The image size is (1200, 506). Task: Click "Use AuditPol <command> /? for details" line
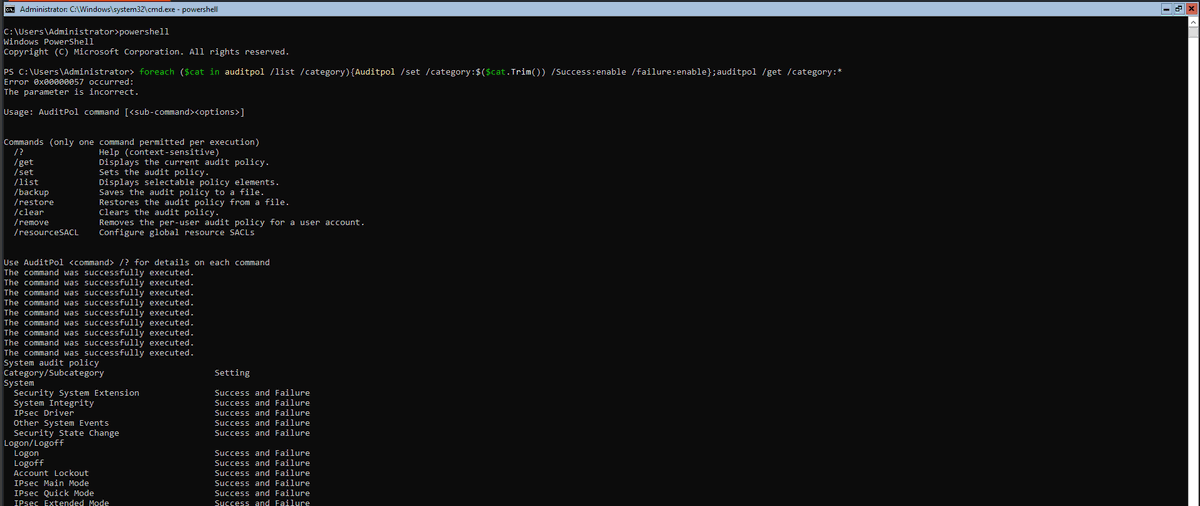137,262
